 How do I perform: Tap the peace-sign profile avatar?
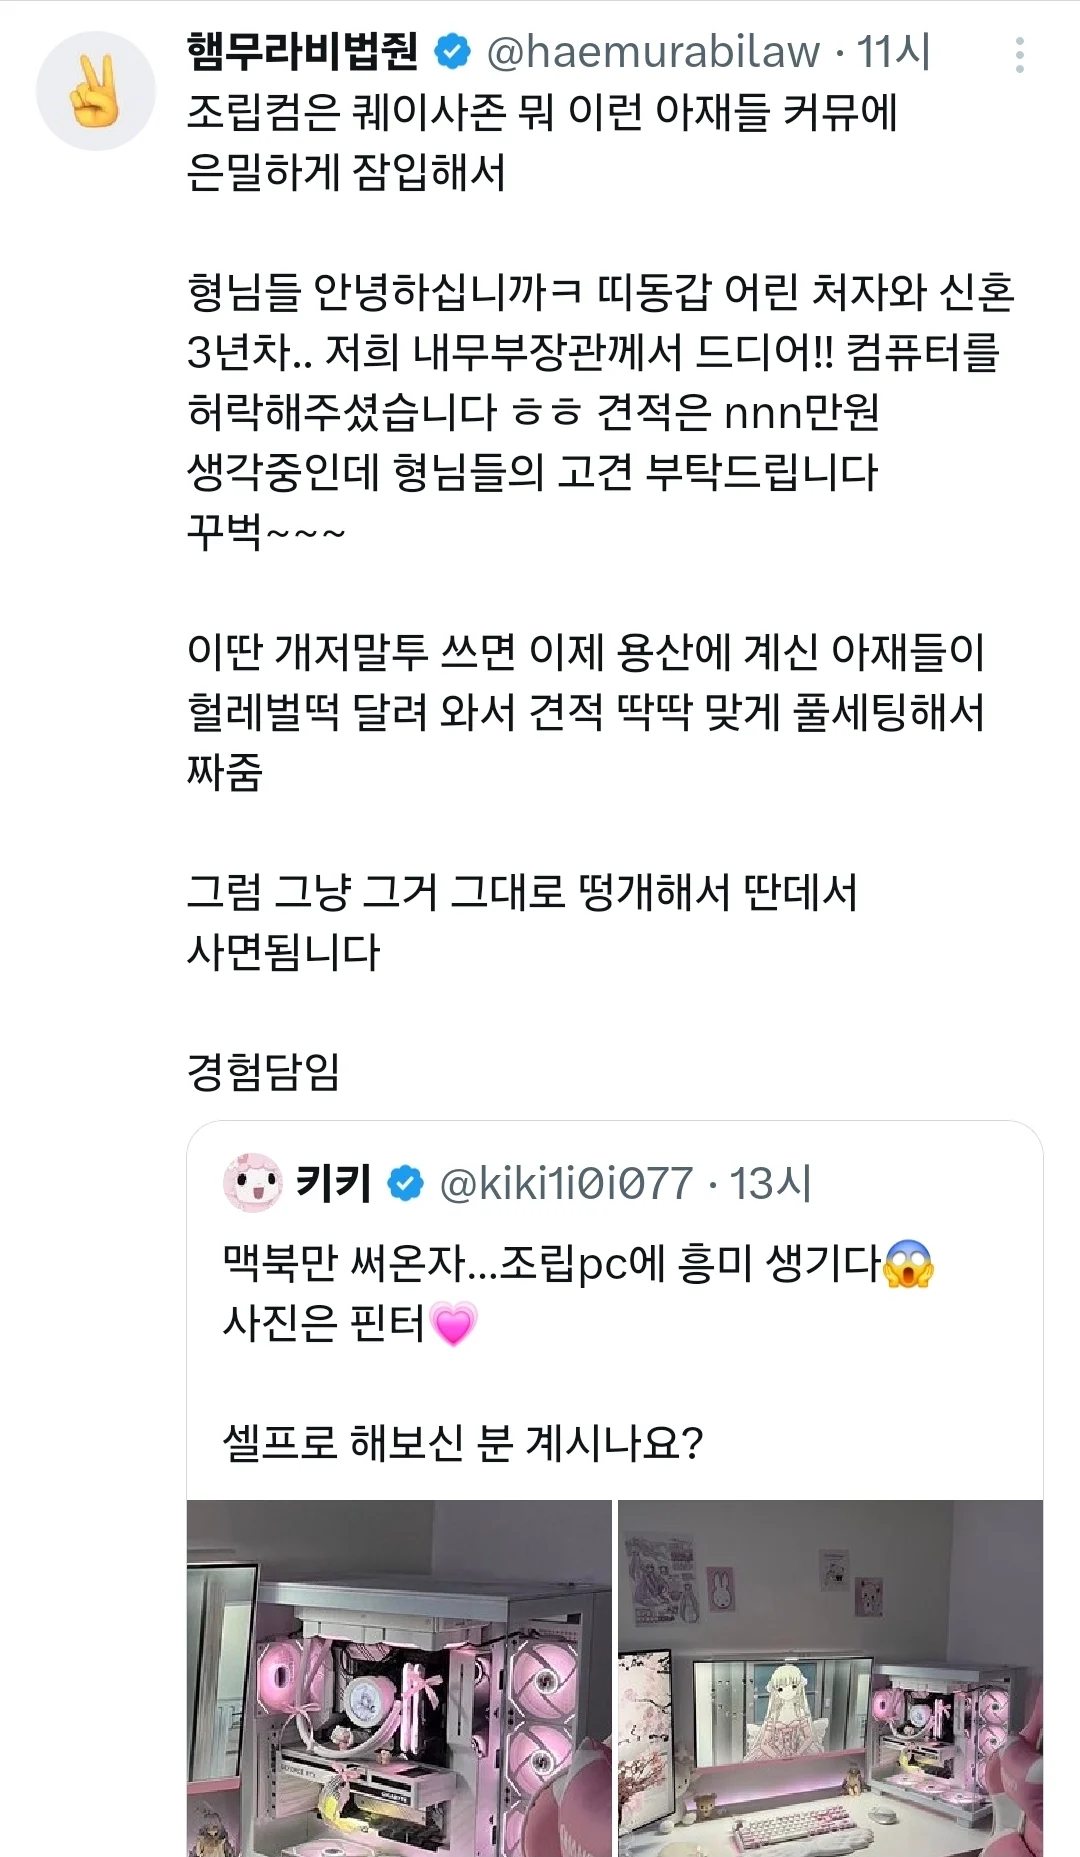point(96,91)
